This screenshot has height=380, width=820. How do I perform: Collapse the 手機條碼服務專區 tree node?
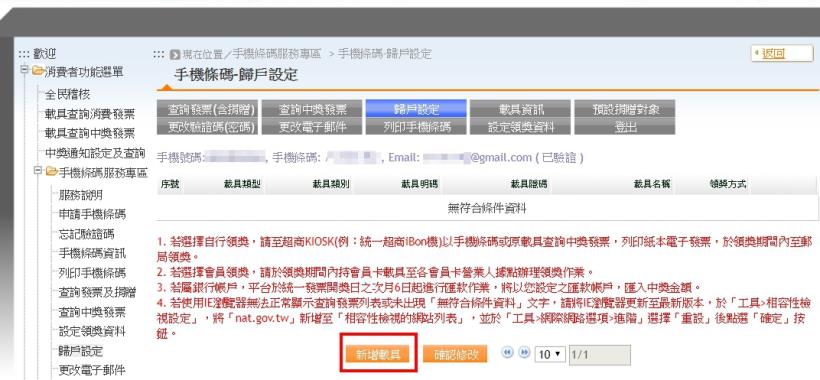click(38, 171)
